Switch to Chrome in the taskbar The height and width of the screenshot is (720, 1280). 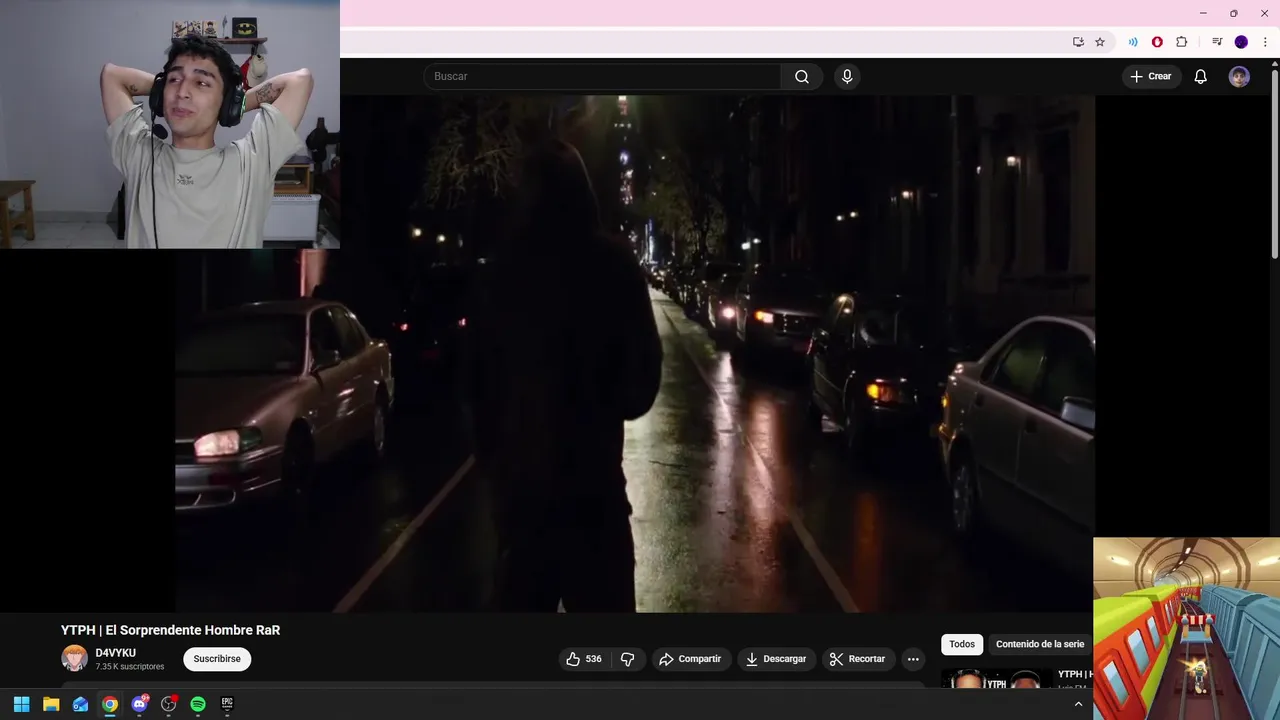tap(110, 704)
